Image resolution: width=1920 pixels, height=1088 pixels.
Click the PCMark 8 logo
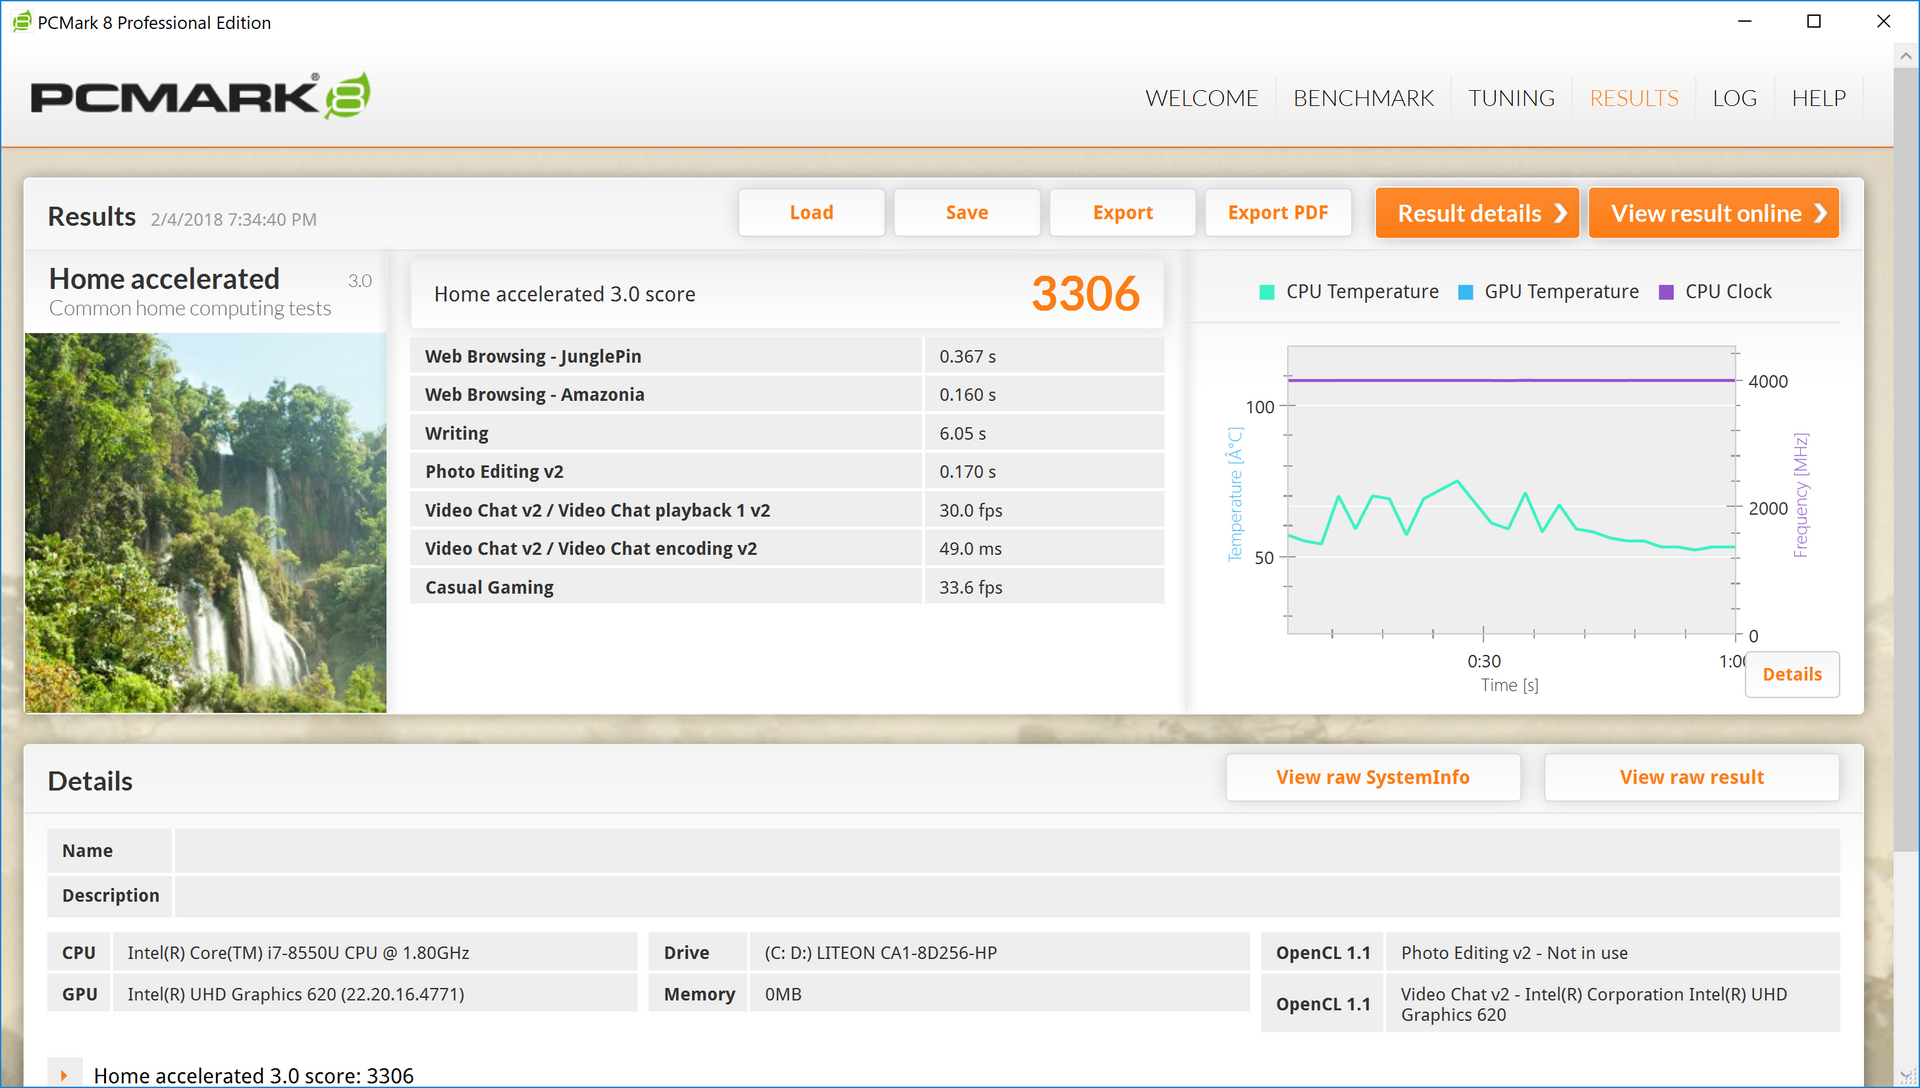click(x=200, y=97)
